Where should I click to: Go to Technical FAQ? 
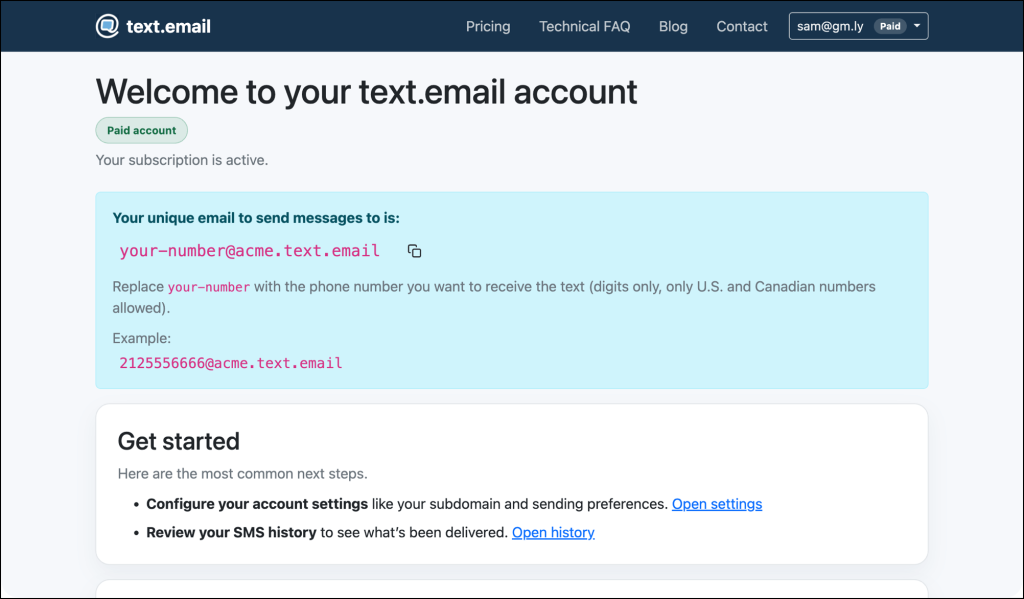pyautogui.click(x=584, y=26)
